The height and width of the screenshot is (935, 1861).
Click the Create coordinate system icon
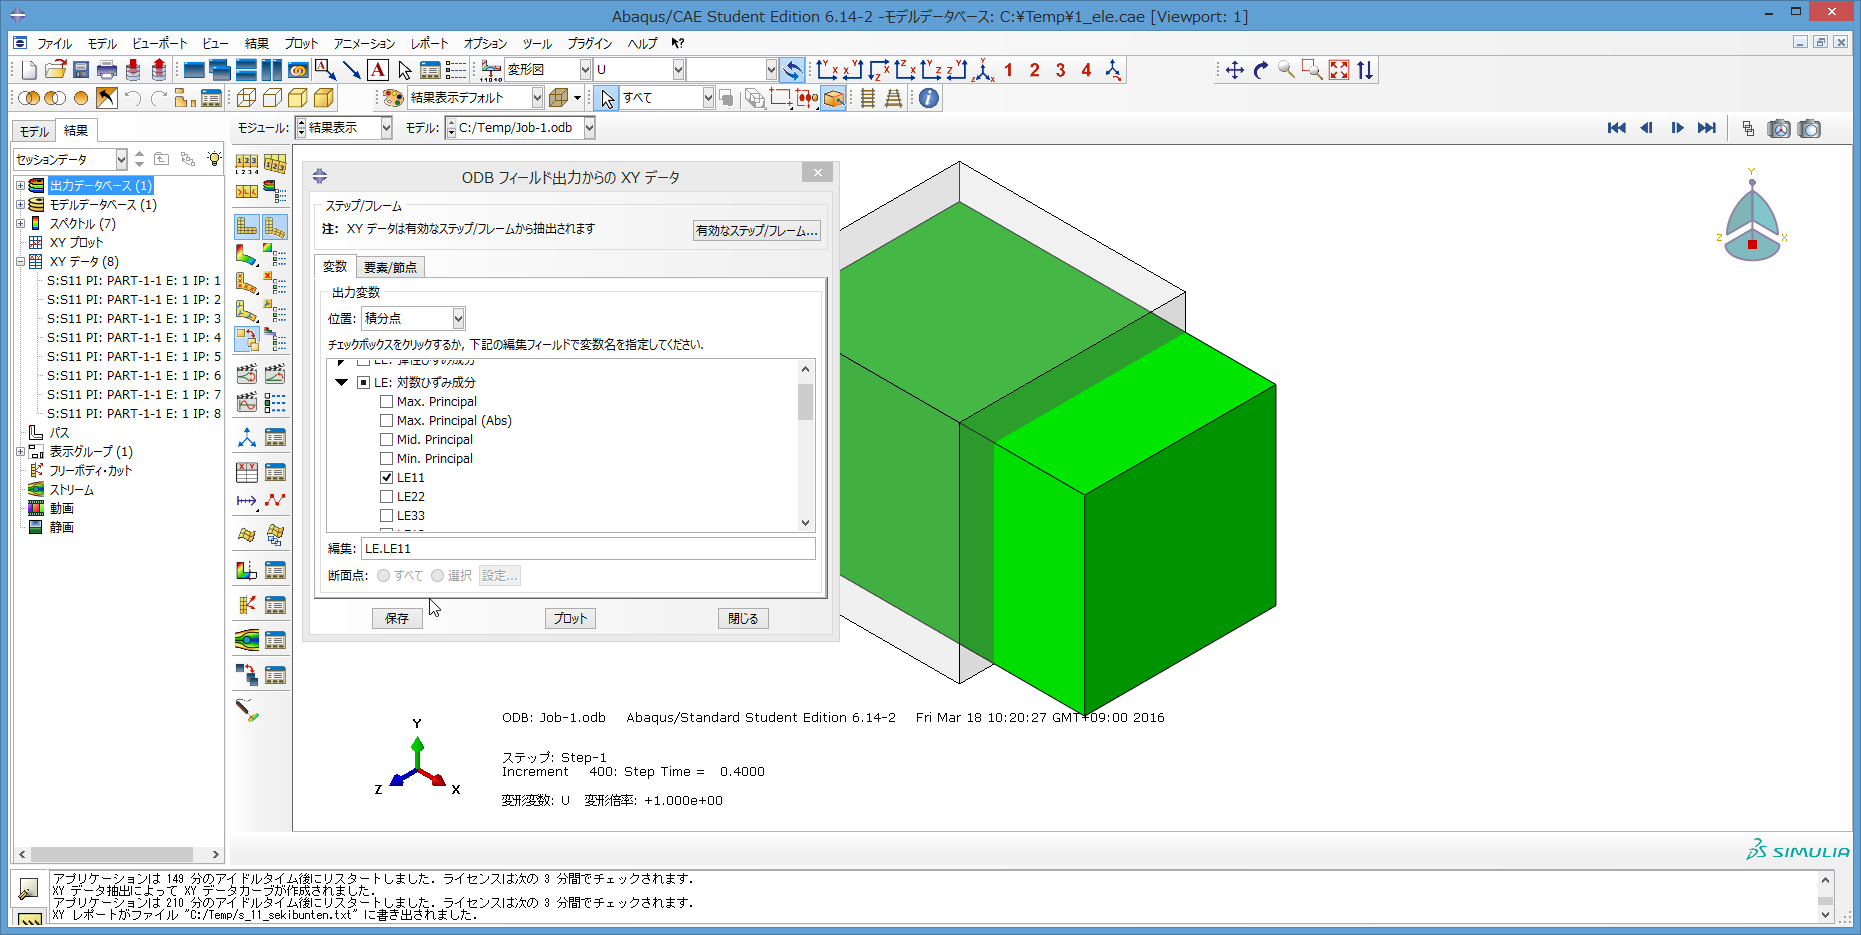(246, 438)
